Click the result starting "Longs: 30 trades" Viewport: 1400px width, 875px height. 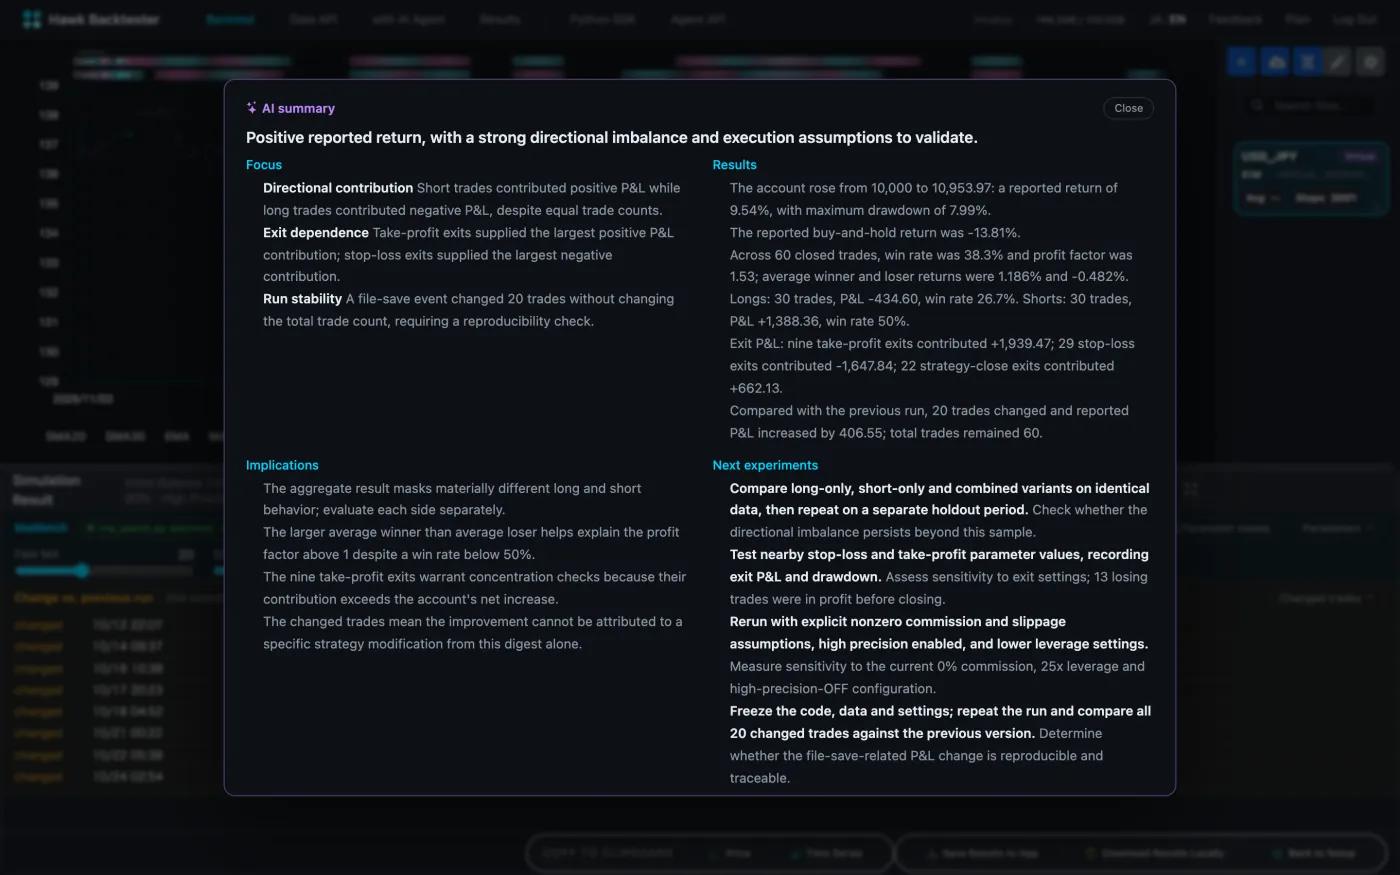931,310
